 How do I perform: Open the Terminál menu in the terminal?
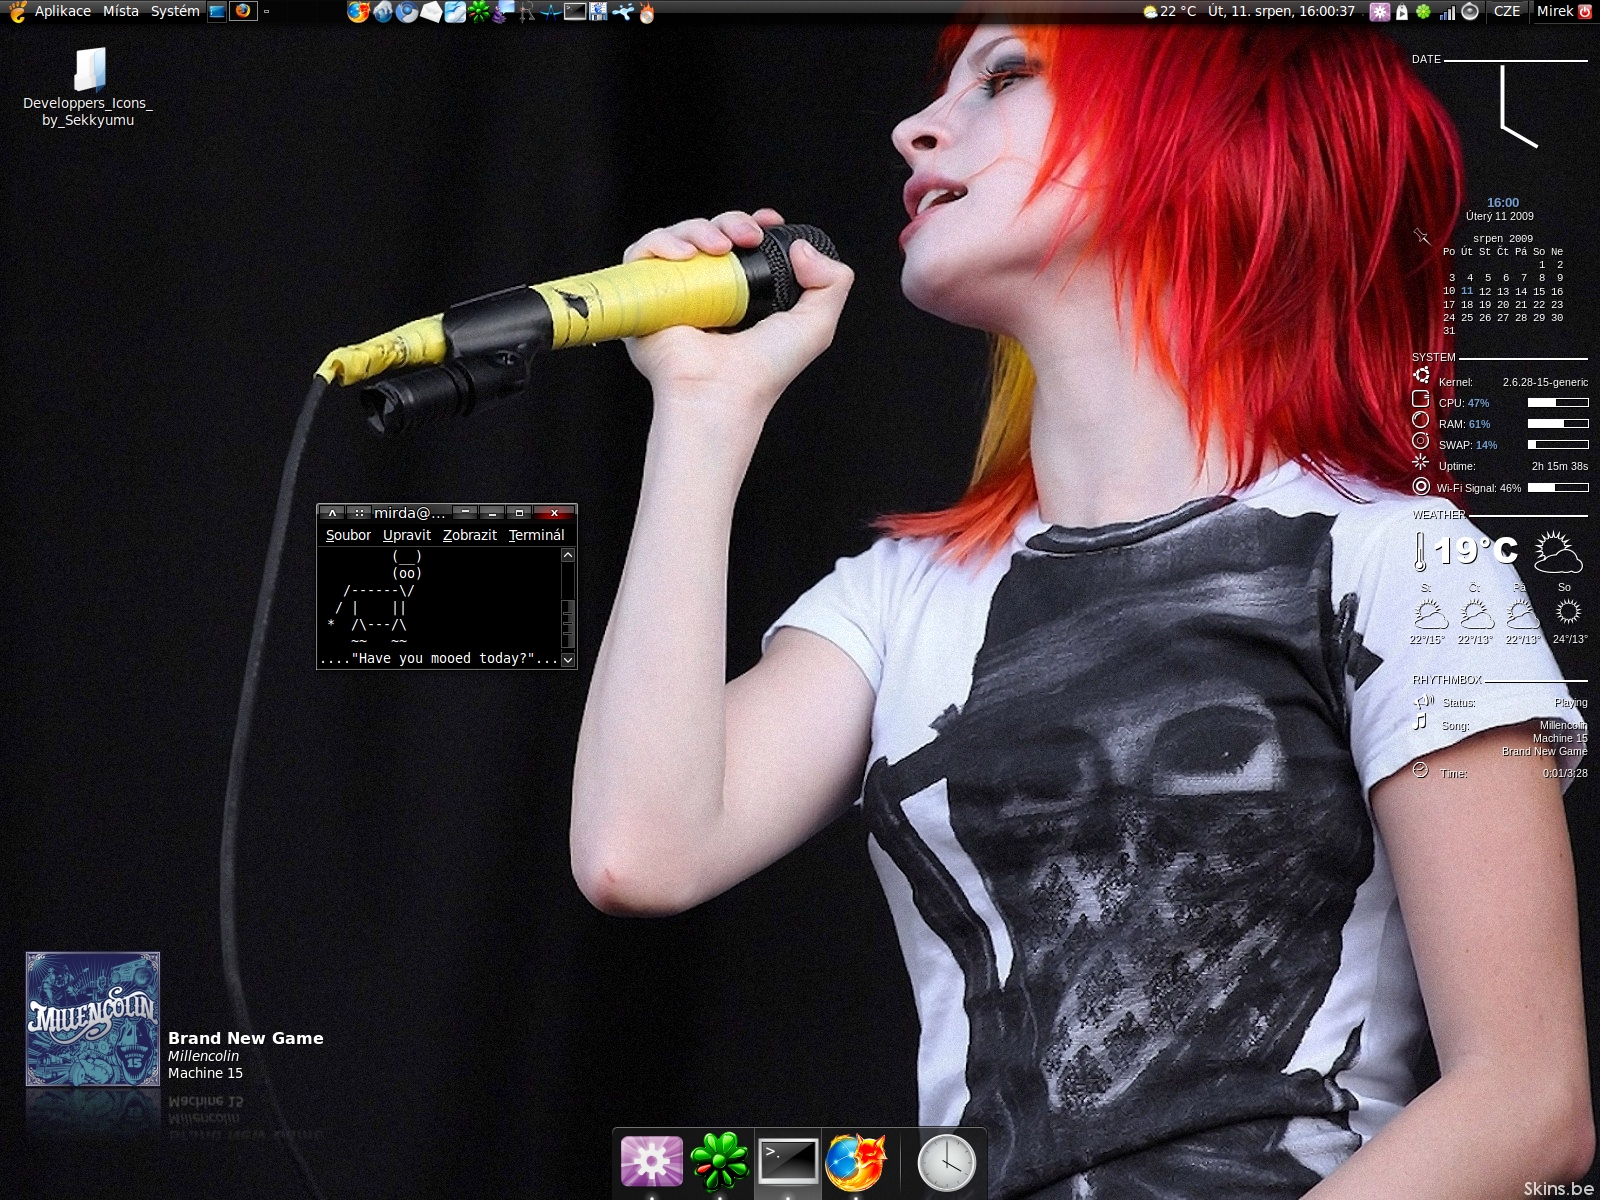click(x=537, y=535)
